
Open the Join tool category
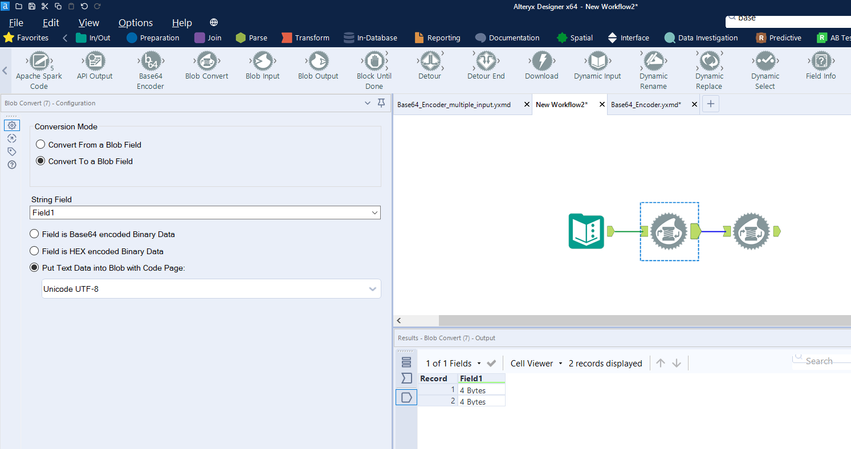pyautogui.click(x=208, y=38)
